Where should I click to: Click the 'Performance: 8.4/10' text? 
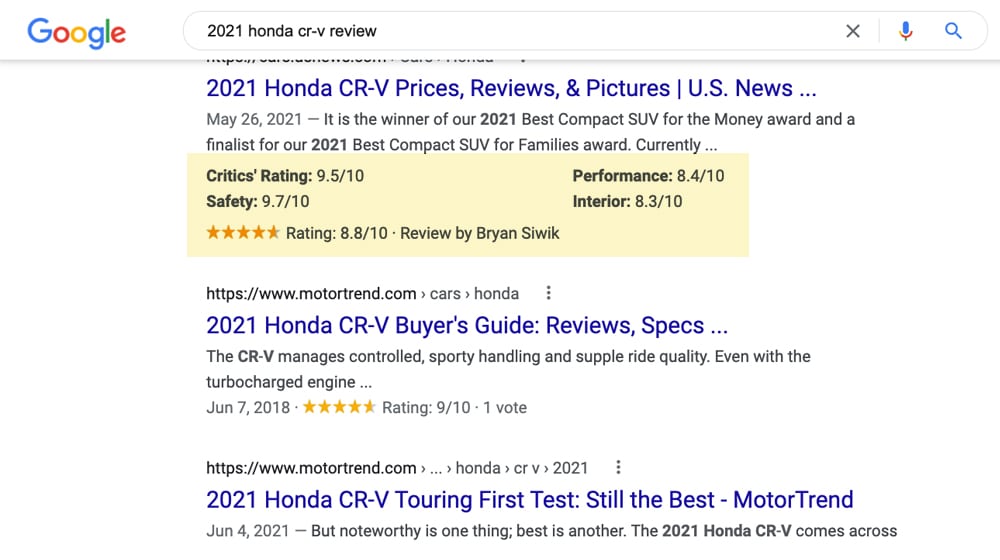pos(648,176)
